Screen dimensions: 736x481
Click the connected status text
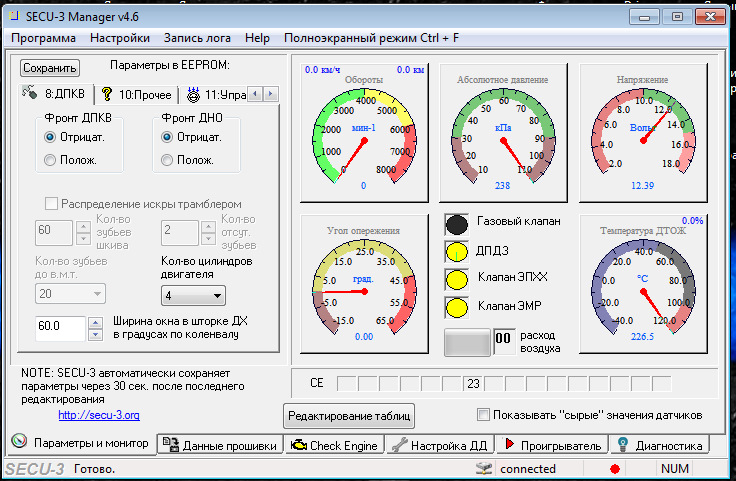[x=528, y=469]
